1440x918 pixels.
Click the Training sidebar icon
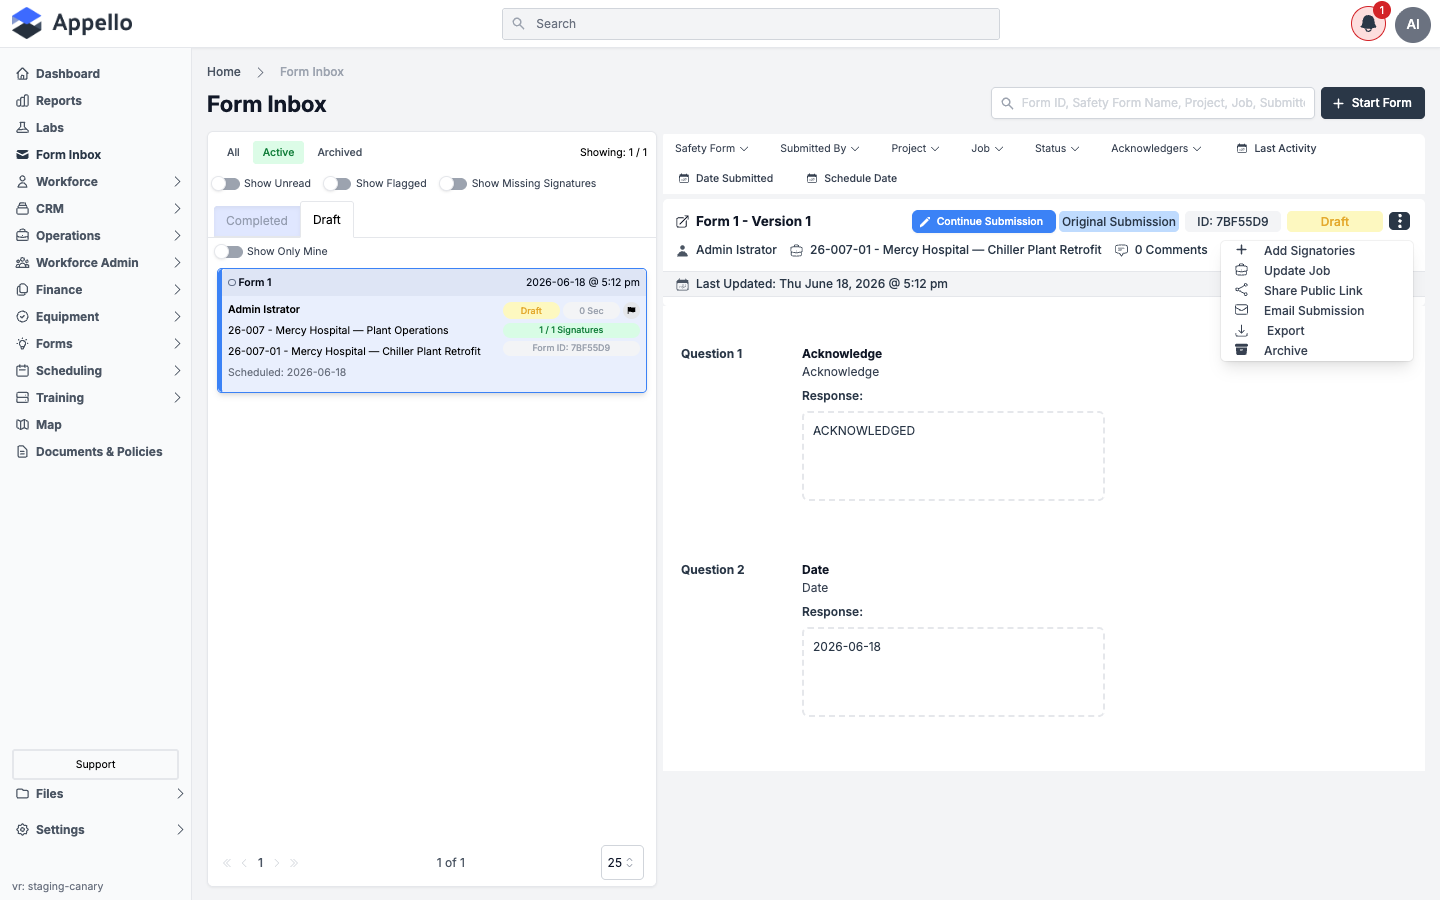22,398
